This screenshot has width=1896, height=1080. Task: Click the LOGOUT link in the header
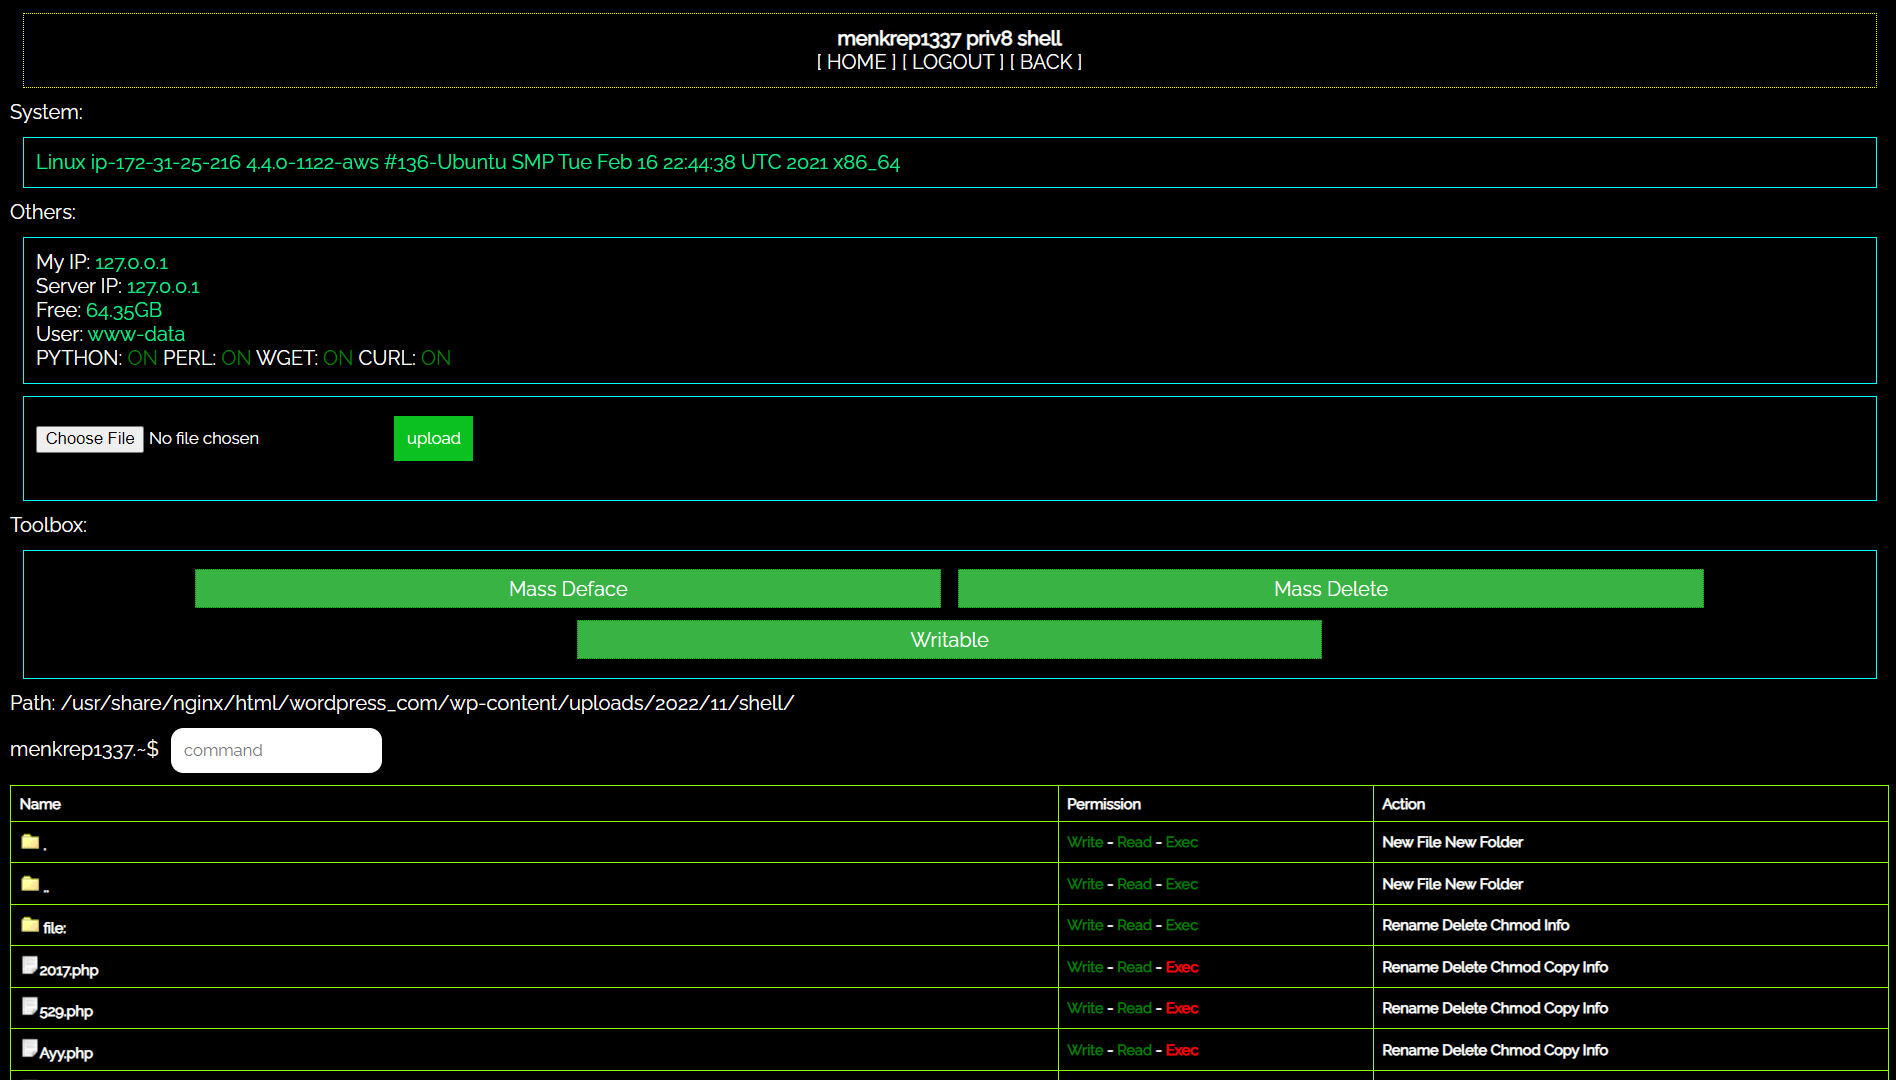[x=952, y=62]
